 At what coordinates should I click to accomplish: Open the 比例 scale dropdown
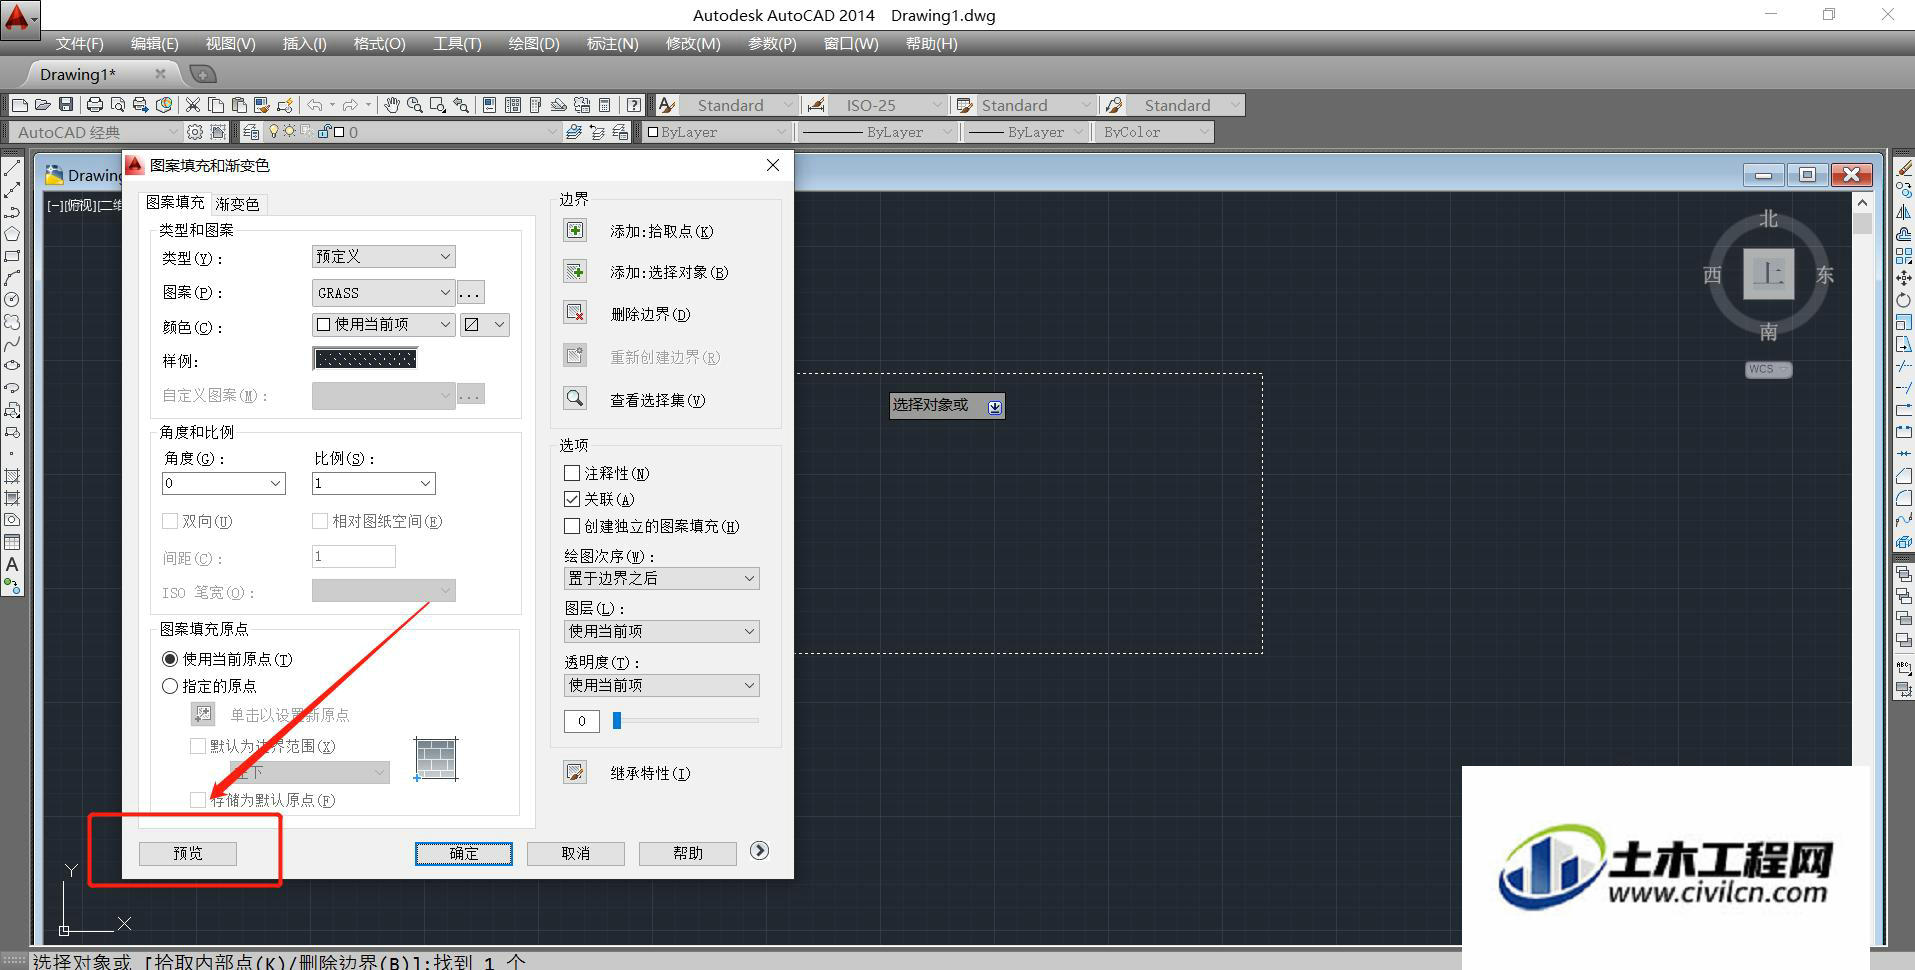(374, 483)
